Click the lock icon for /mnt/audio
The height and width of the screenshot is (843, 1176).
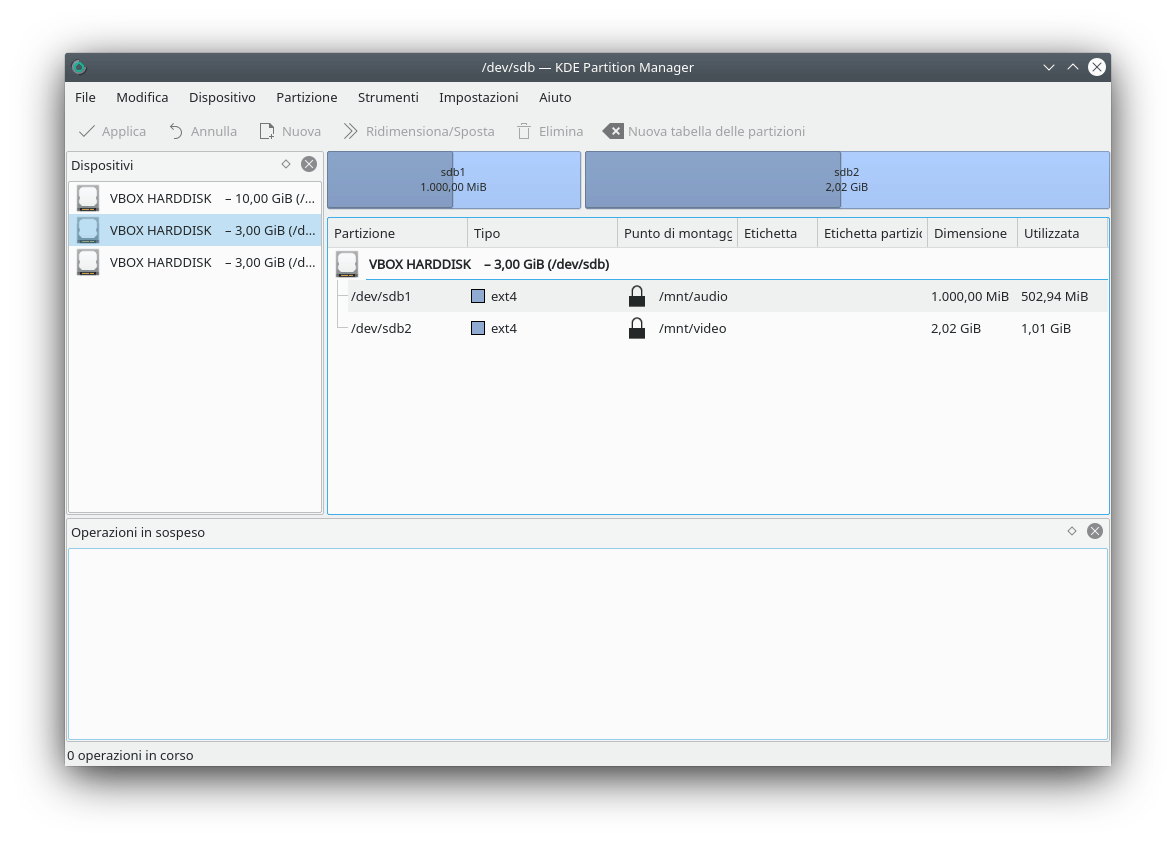point(637,296)
